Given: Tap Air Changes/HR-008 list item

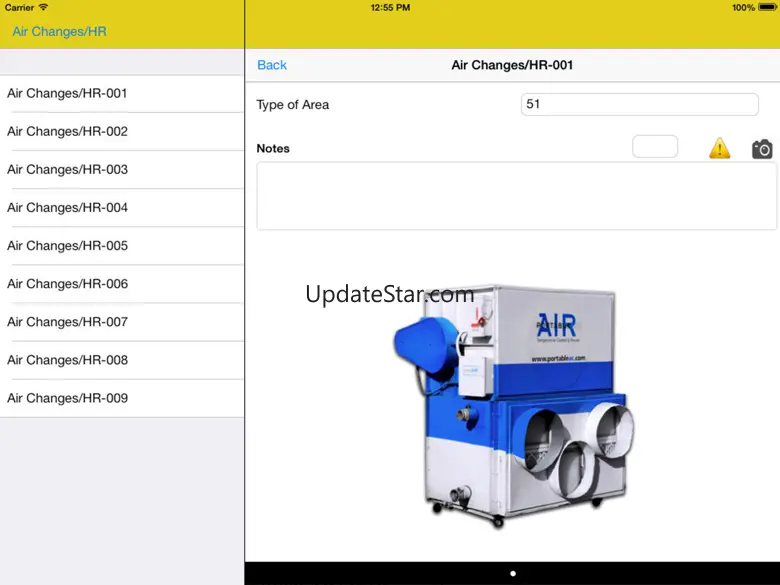Looking at the screenshot, I should (122, 360).
